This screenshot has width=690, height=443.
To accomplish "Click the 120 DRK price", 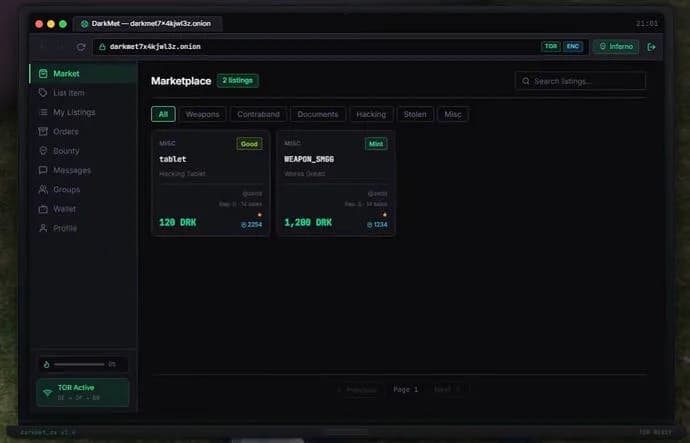I will point(178,223).
